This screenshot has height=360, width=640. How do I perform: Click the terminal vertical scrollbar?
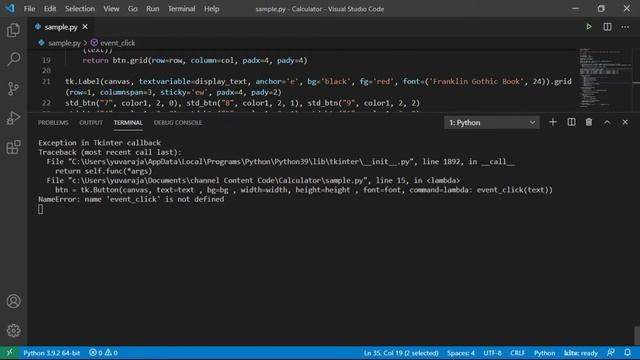point(637,335)
